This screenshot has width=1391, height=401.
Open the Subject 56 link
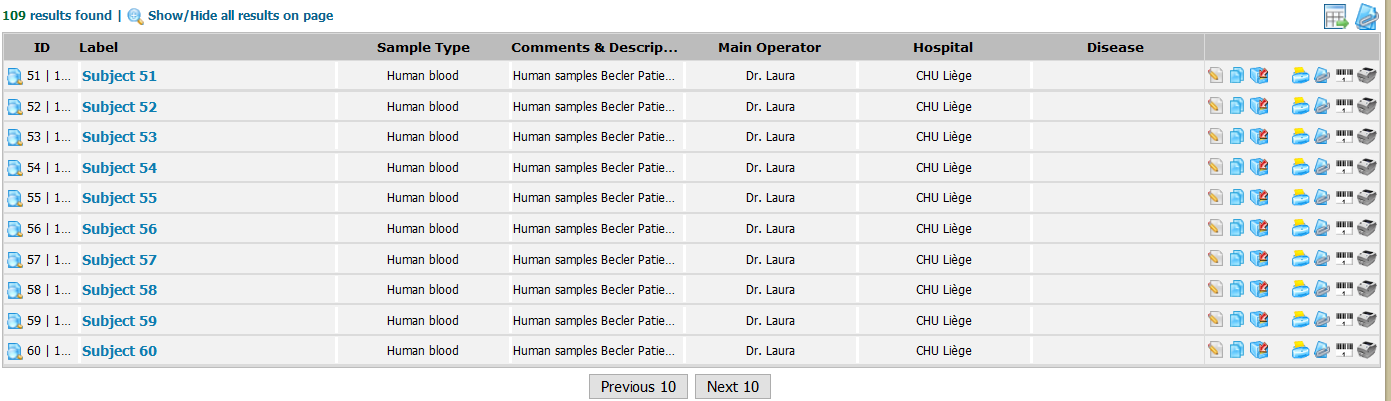(119, 229)
